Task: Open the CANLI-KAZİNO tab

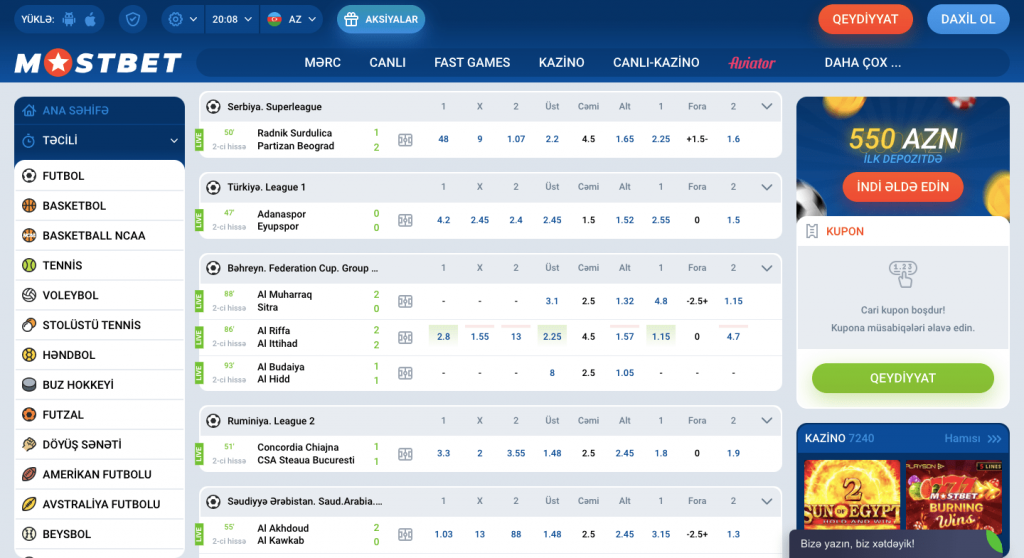Action: pos(656,63)
